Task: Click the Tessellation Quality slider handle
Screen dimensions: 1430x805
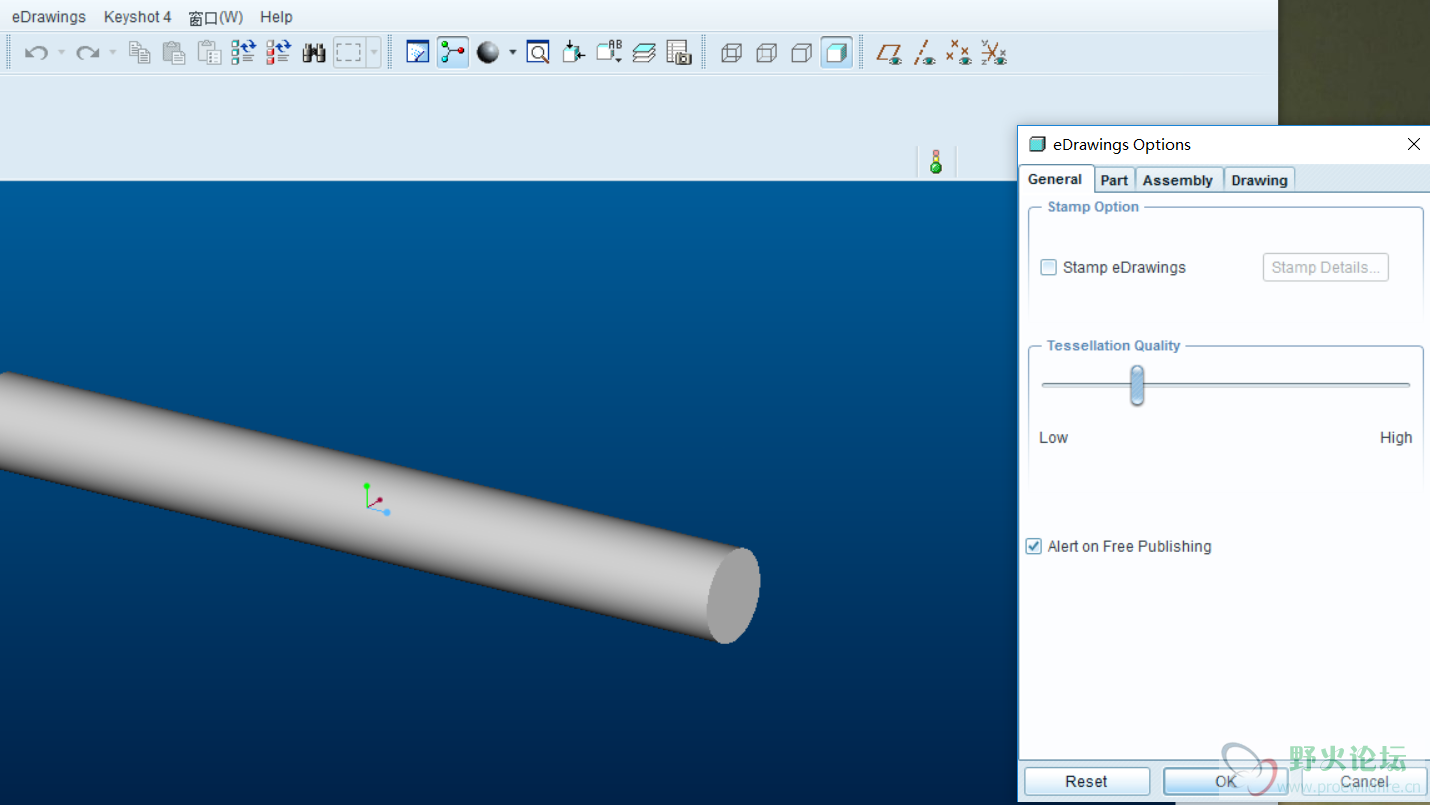Action: 1137,385
